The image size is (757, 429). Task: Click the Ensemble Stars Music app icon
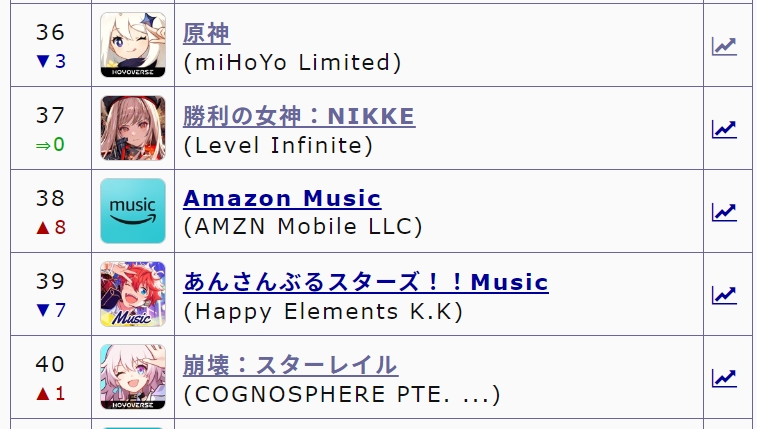coord(133,294)
